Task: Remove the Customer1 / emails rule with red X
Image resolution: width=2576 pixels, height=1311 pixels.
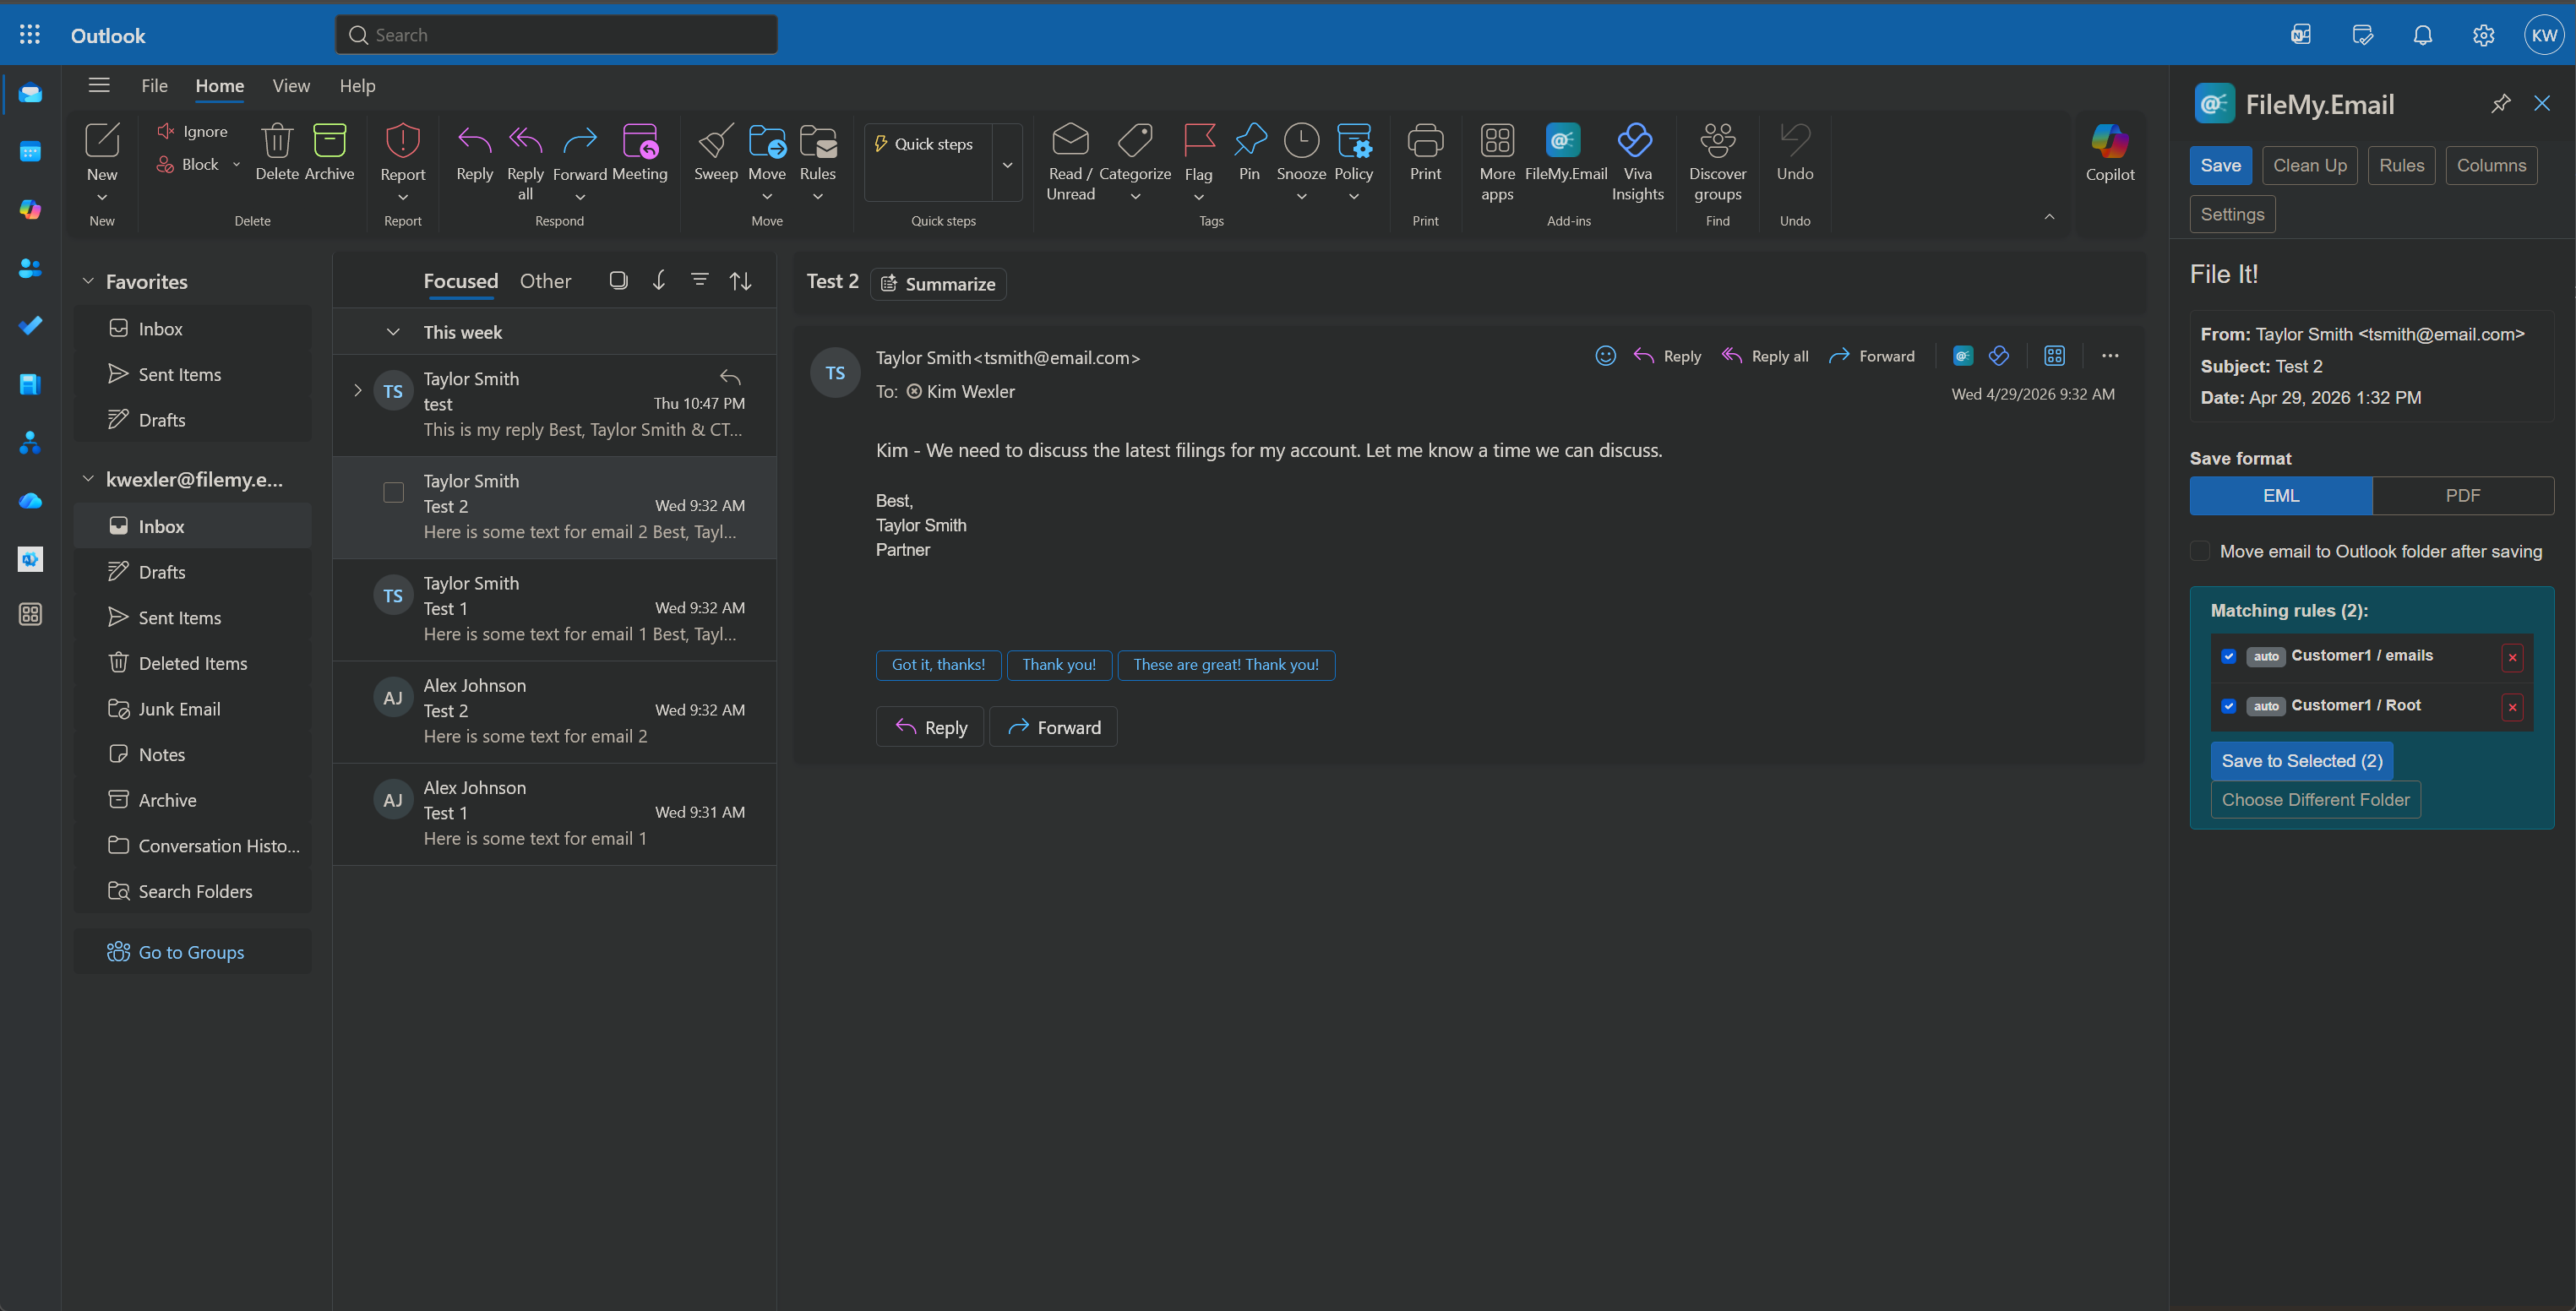Action: 2512,657
